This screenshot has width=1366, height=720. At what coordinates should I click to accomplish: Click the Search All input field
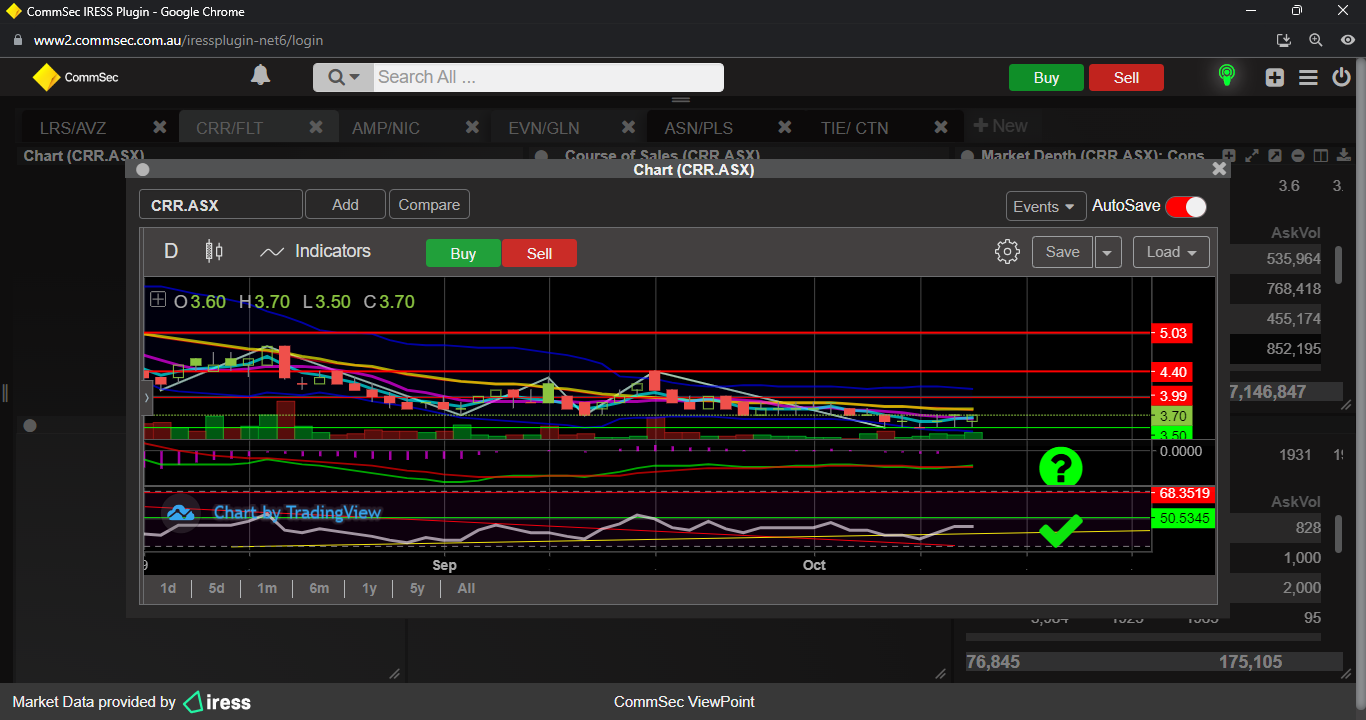click(x=546, y=77)
